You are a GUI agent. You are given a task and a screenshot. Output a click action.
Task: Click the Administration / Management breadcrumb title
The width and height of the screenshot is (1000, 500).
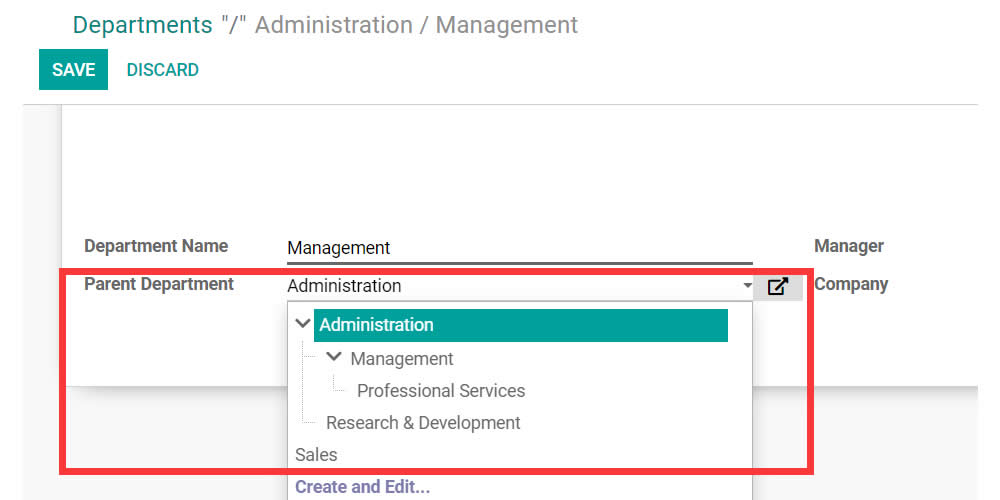[x=416, y=25]
